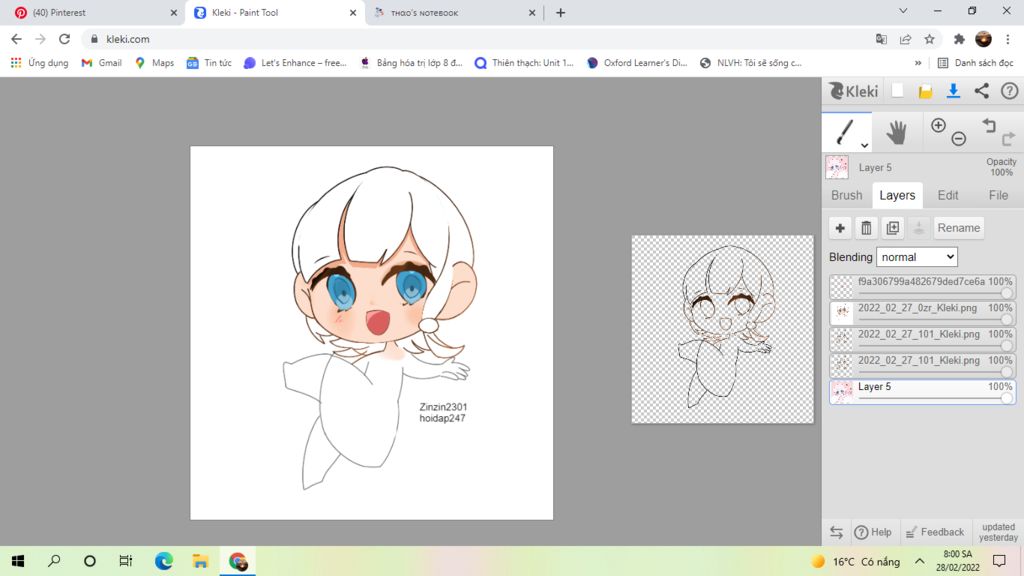Viewport: 1024px width, 576px height.
Task: Reload the kleki.com page
Action: [x=64, y=39]
